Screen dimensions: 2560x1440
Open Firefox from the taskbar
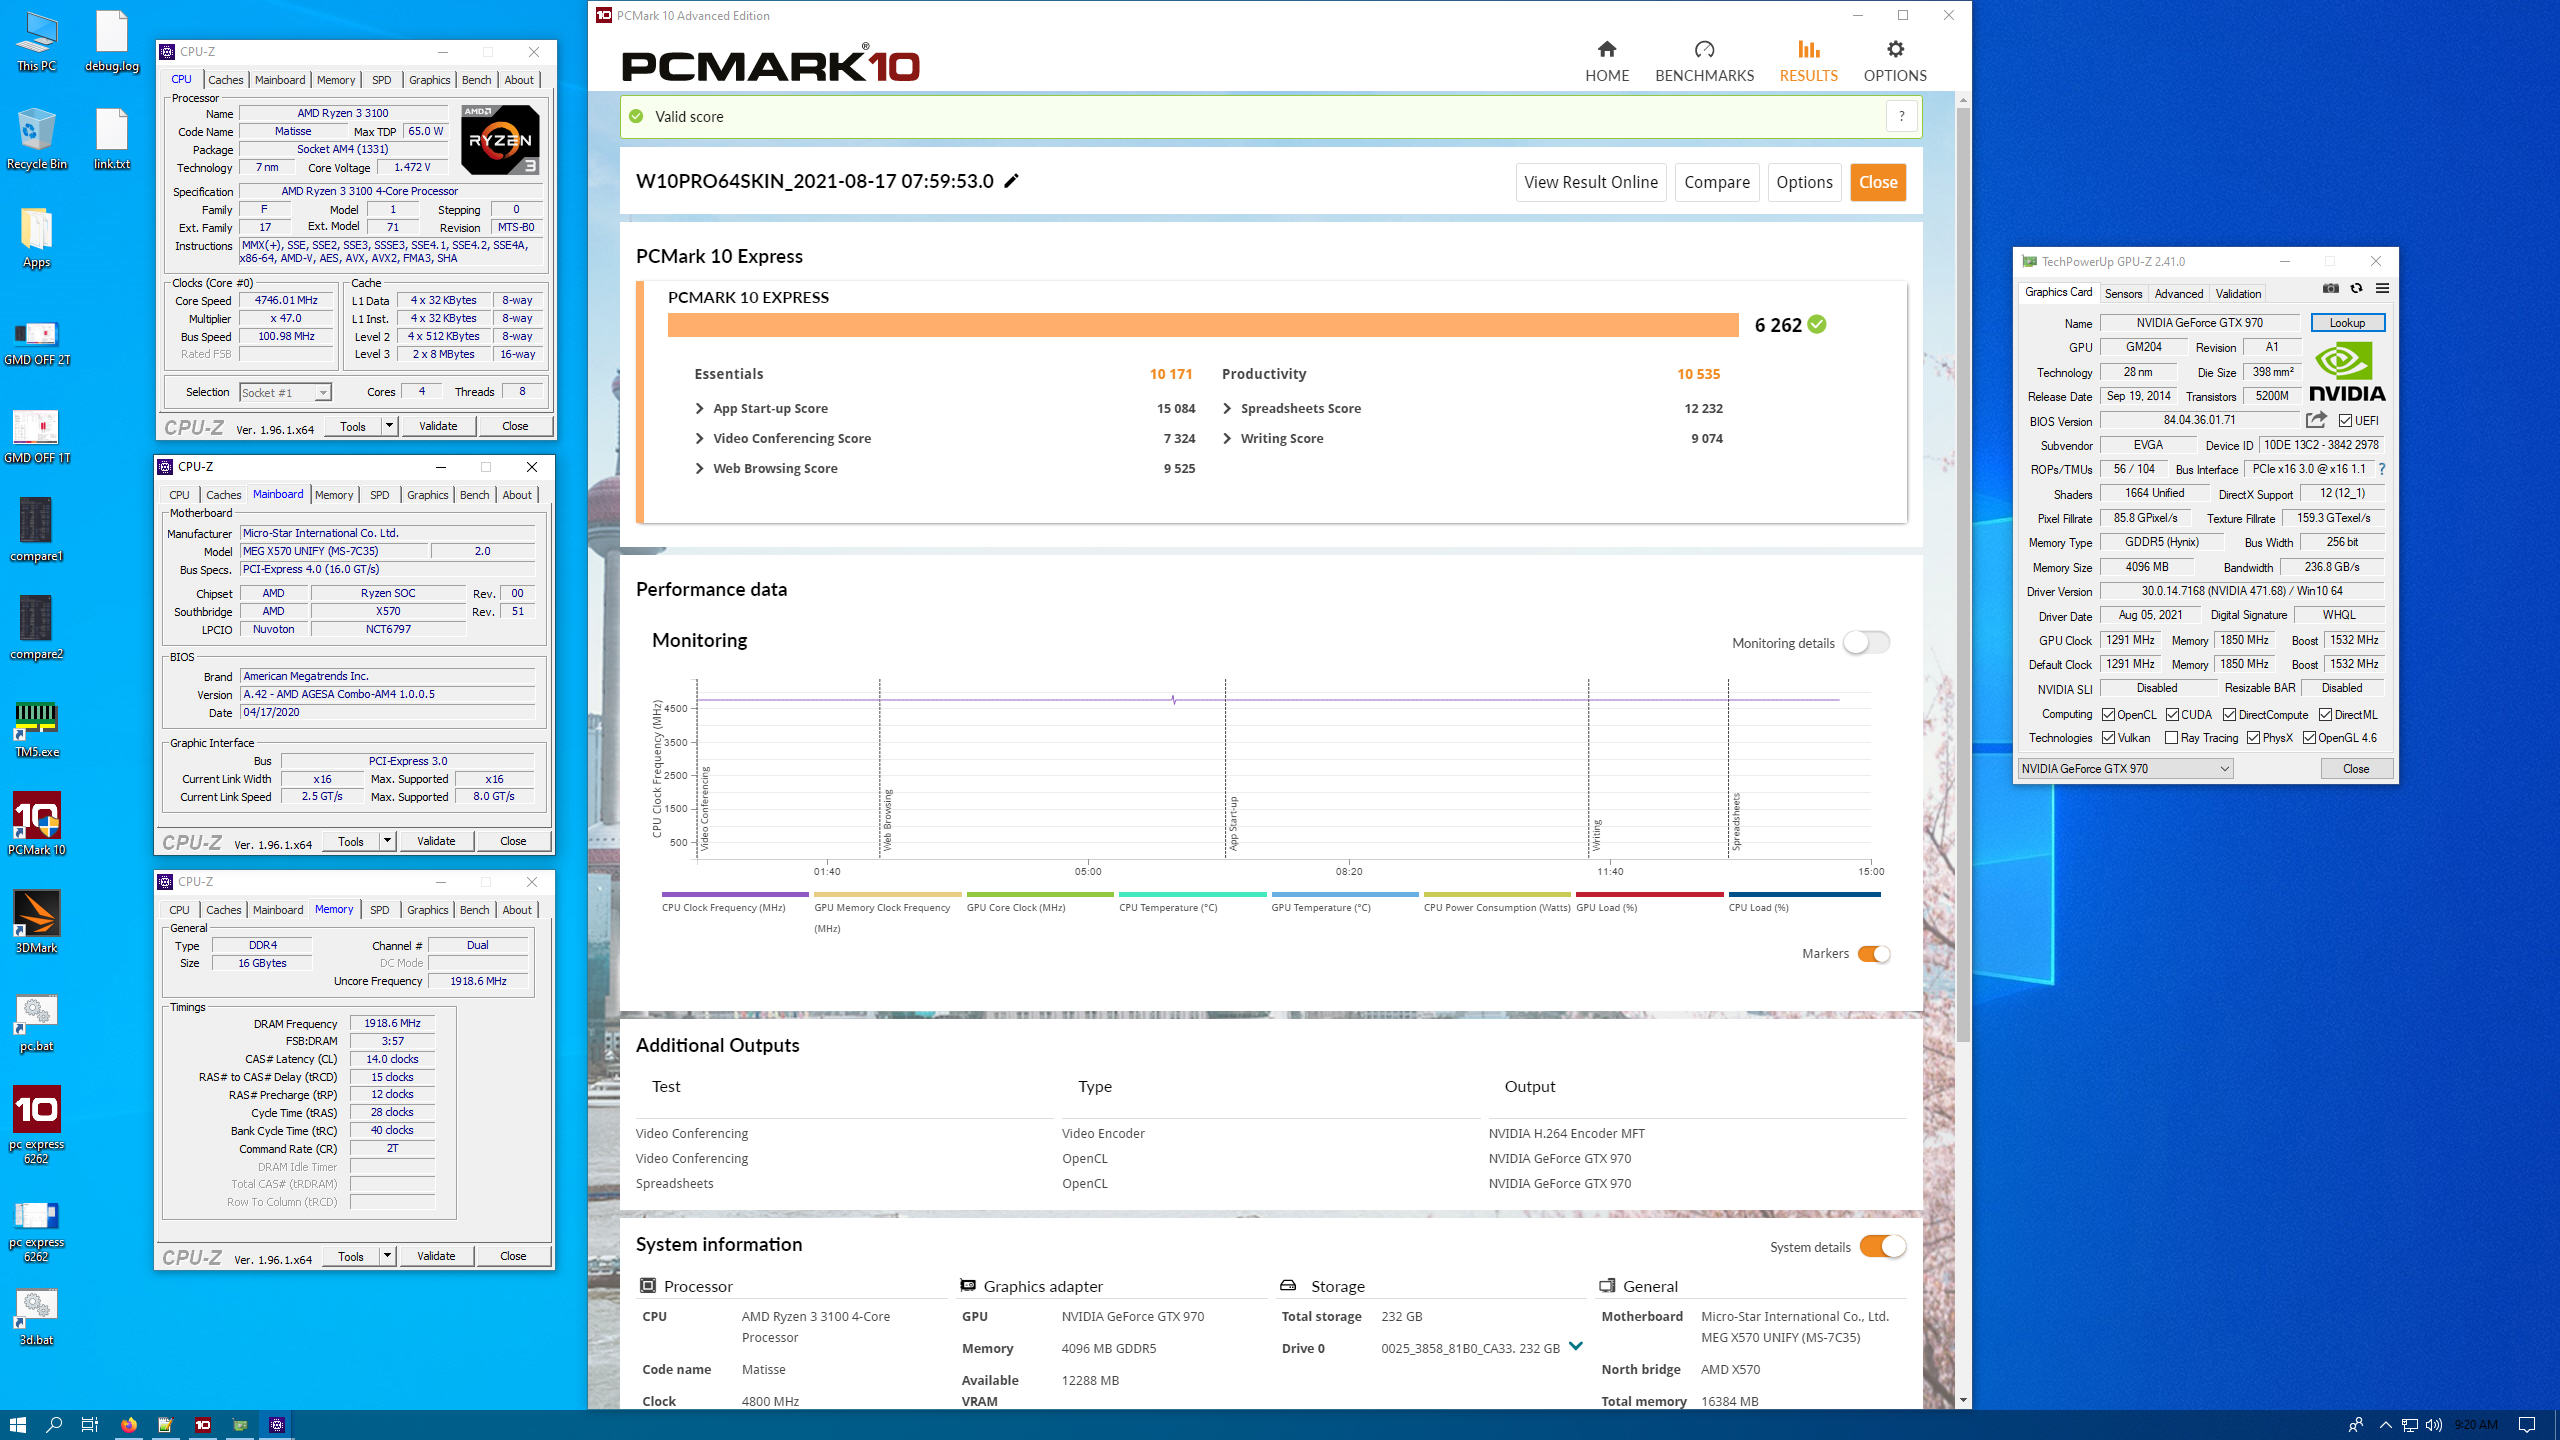tap(129, 1424)
